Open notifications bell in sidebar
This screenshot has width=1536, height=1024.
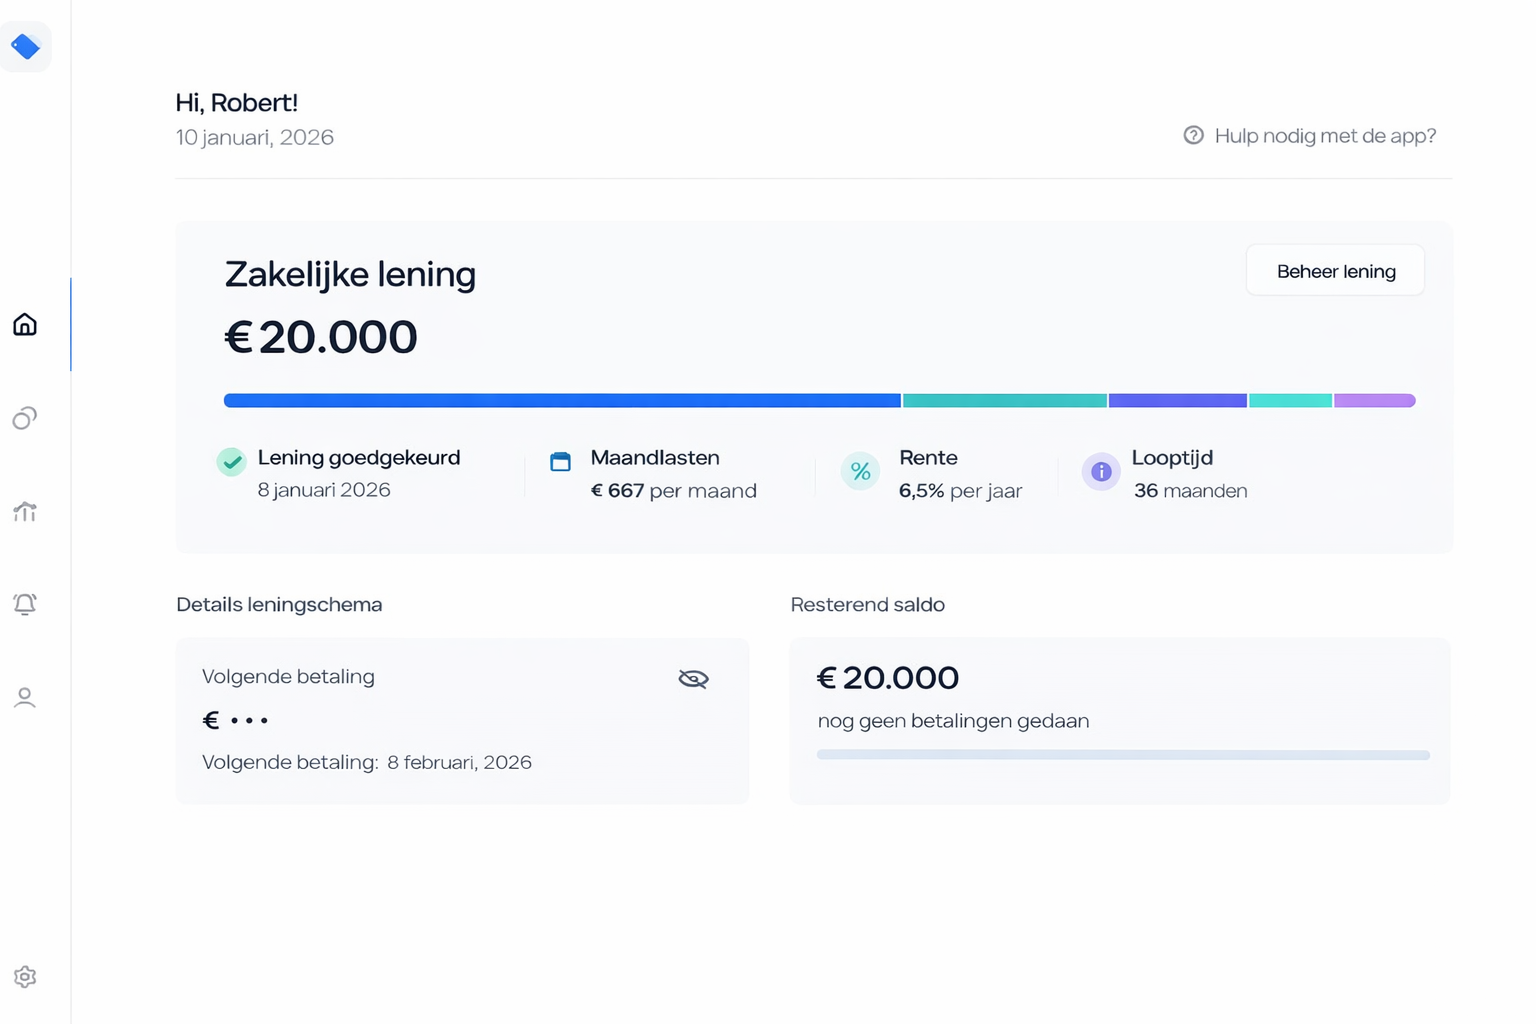click(x=25, y=604)
